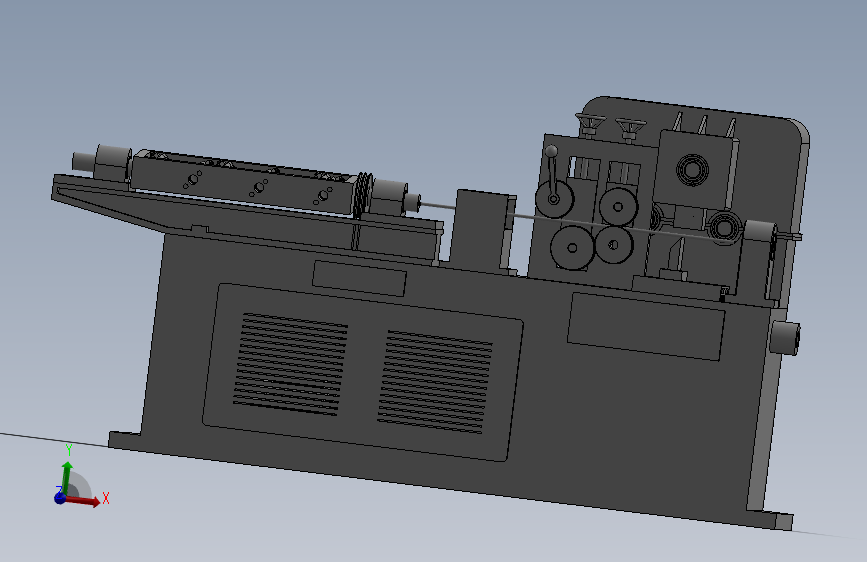Viewport: 867px width, 562px height.
Task: Select the left ventilation grille on the machine base
Action: click(290, 364)
